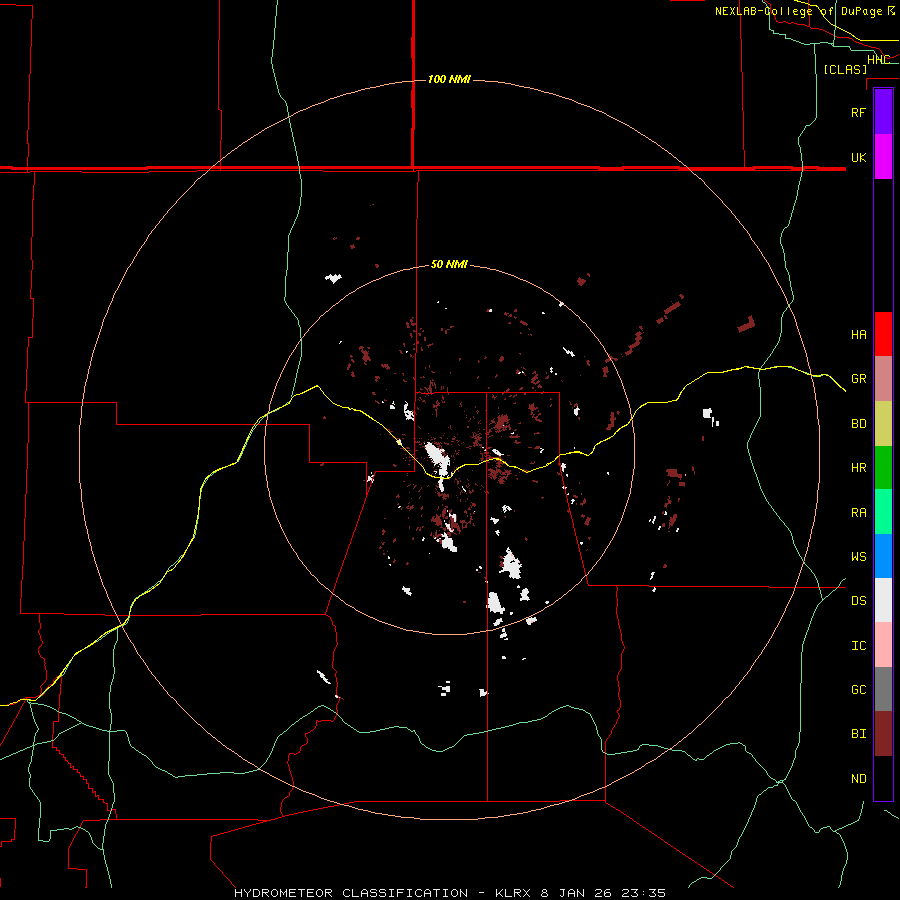Click the mint RA legend swatch

click(x=883, y=512)
